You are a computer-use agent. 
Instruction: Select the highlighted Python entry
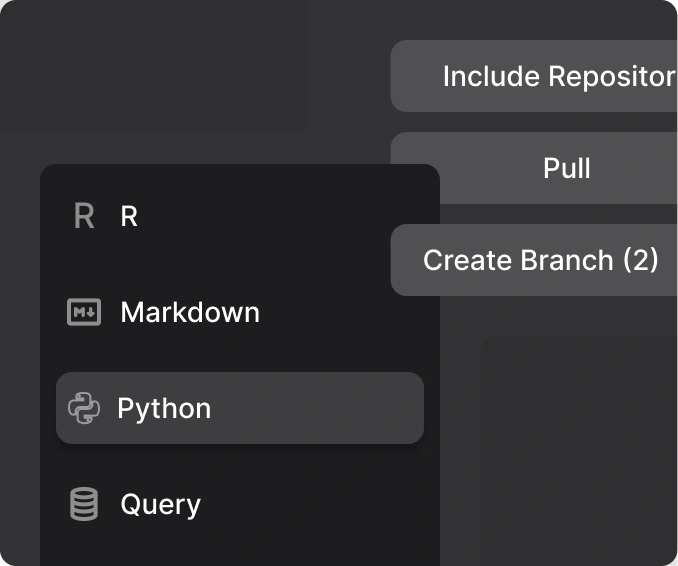(x=240, y=408)
